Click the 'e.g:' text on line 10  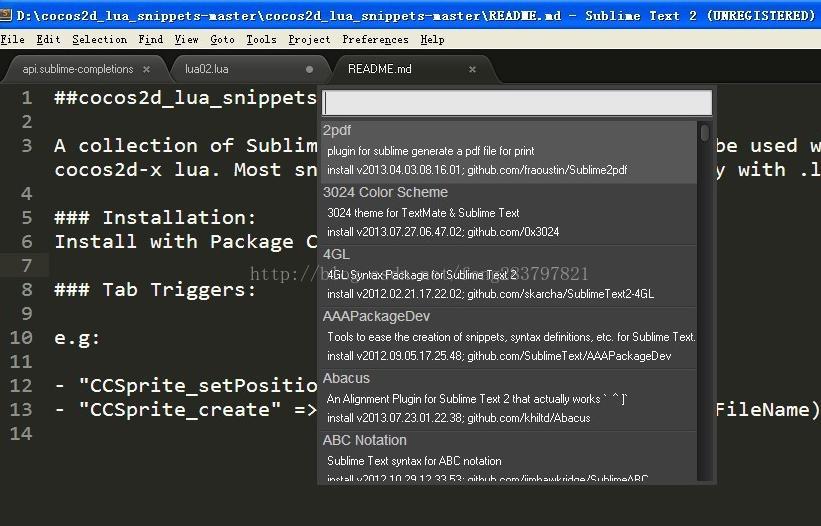[77, 338]
